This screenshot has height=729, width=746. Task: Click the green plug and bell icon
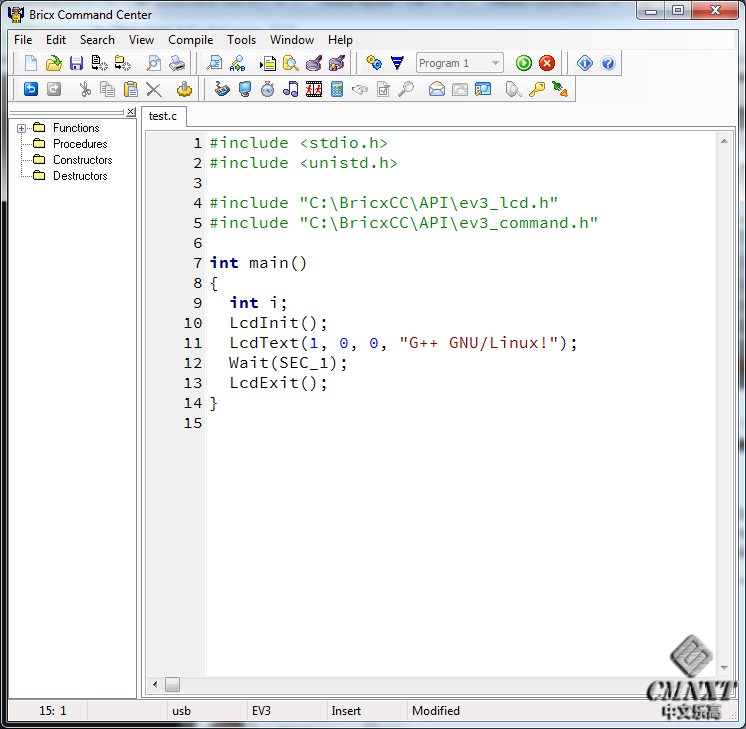[x=560, y=89]
